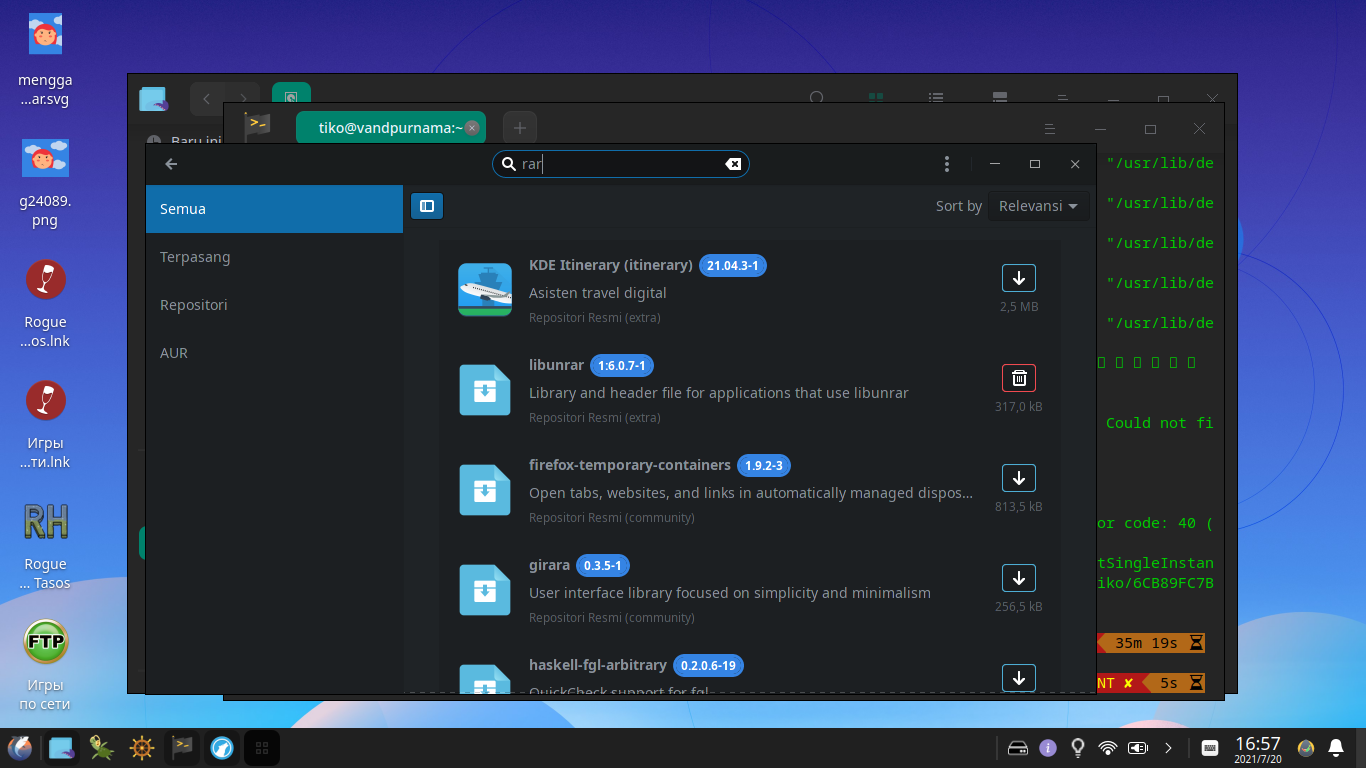Select the Semua category

point(274,209)
